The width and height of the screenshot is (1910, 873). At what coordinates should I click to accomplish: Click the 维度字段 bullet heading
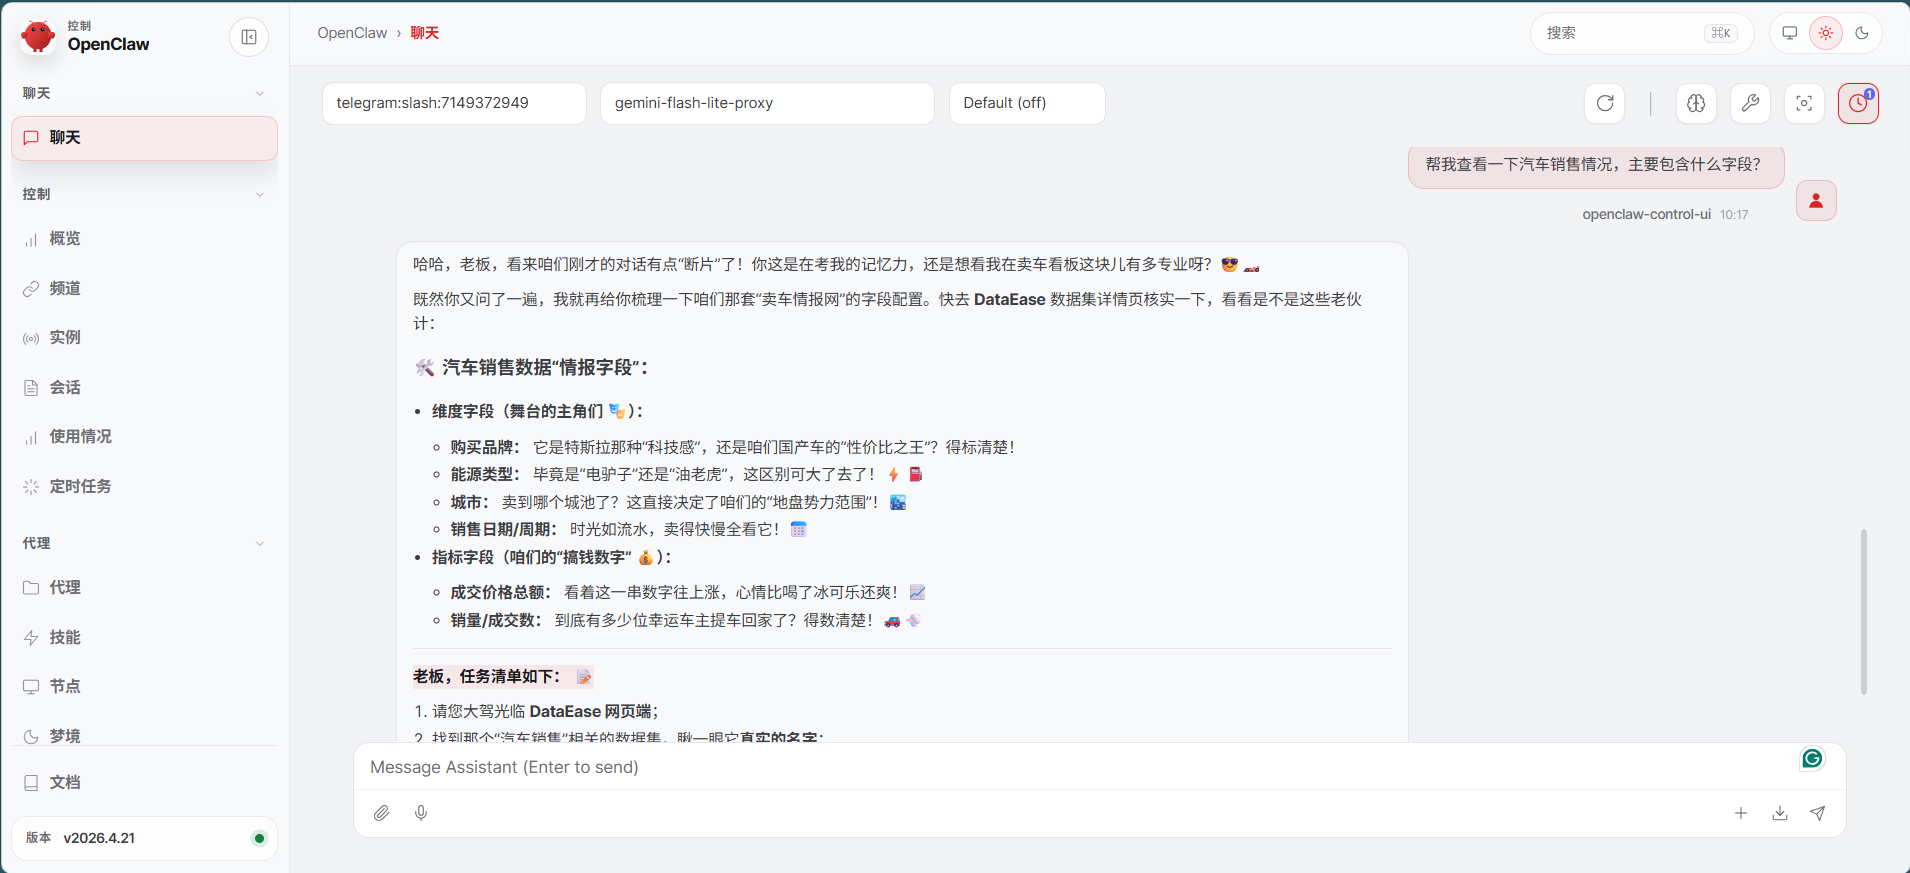pos(537,411)
